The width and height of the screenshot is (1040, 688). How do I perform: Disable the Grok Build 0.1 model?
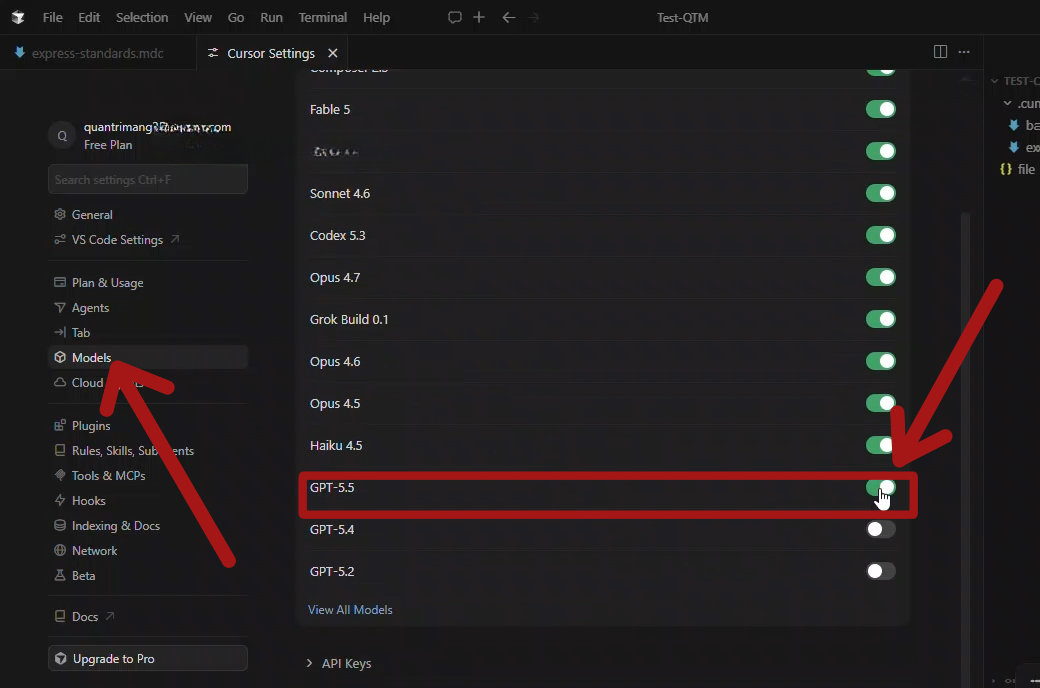[x=880, y=319]
